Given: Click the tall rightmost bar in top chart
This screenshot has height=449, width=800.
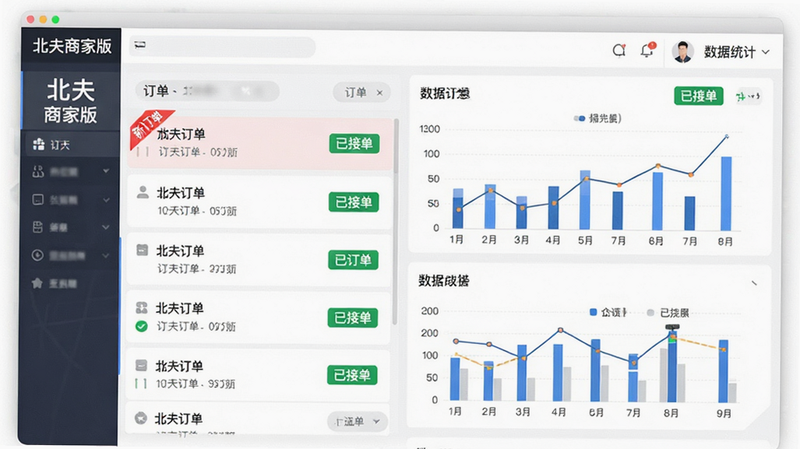Looking at the screenshot, I should click(x=726, y=193).
